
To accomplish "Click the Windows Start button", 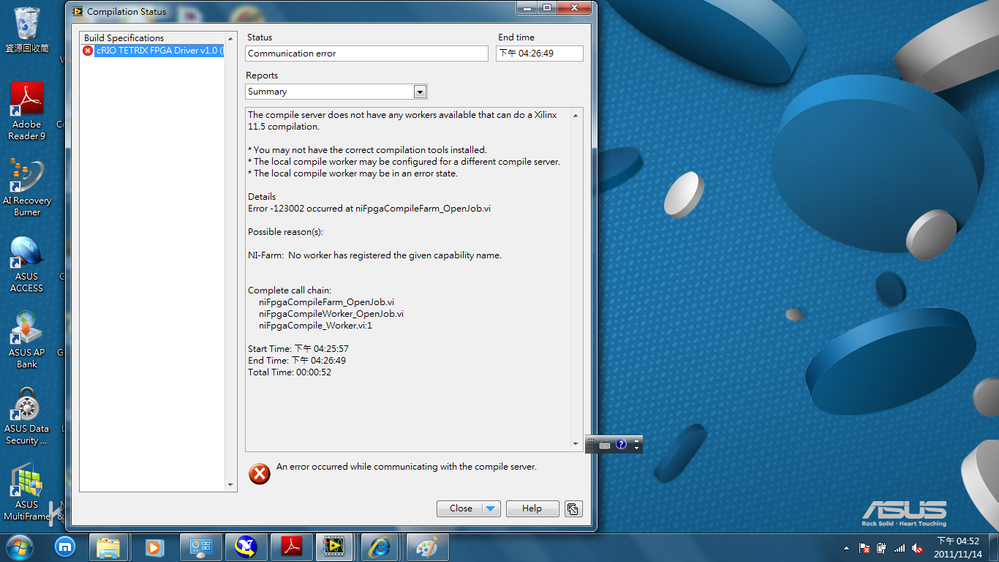I will coord(19,547).
